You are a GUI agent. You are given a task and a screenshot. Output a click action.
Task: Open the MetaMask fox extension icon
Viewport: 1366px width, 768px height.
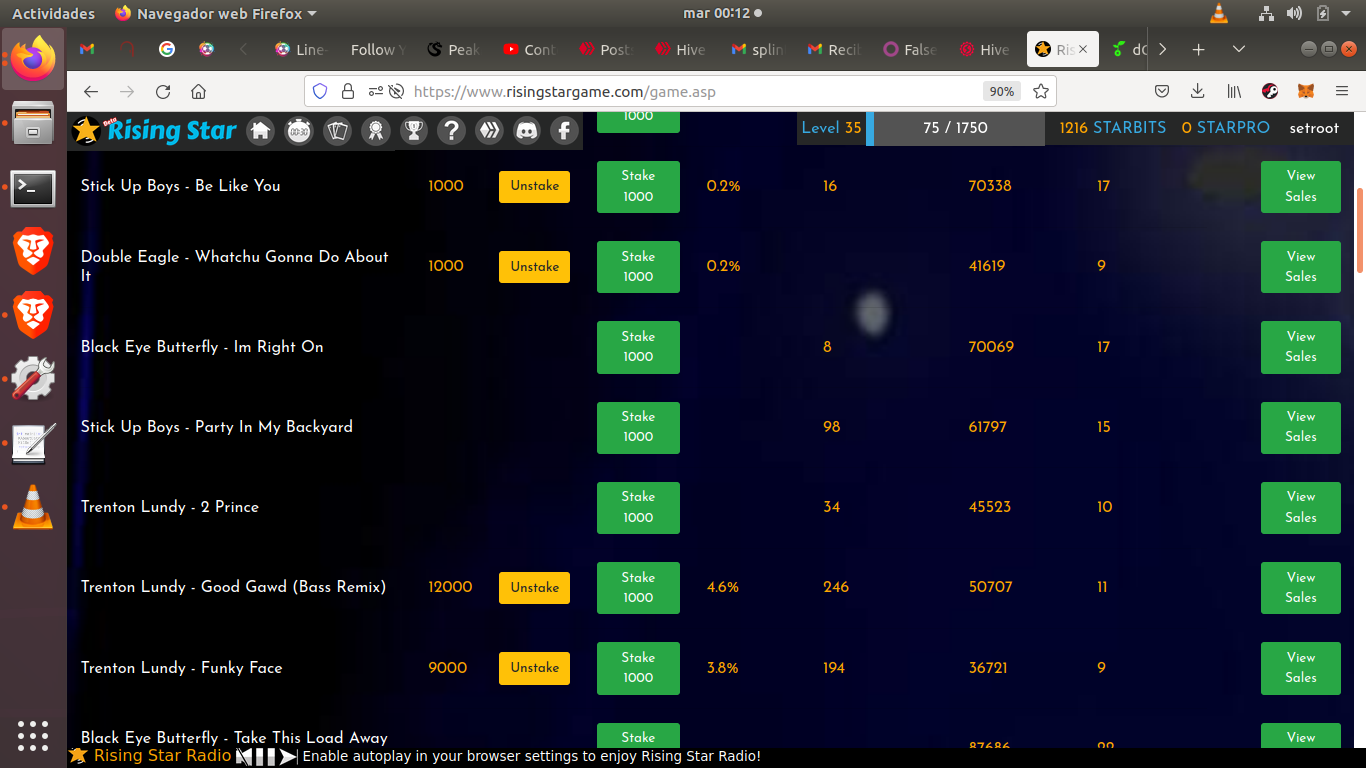point(1306,91)
